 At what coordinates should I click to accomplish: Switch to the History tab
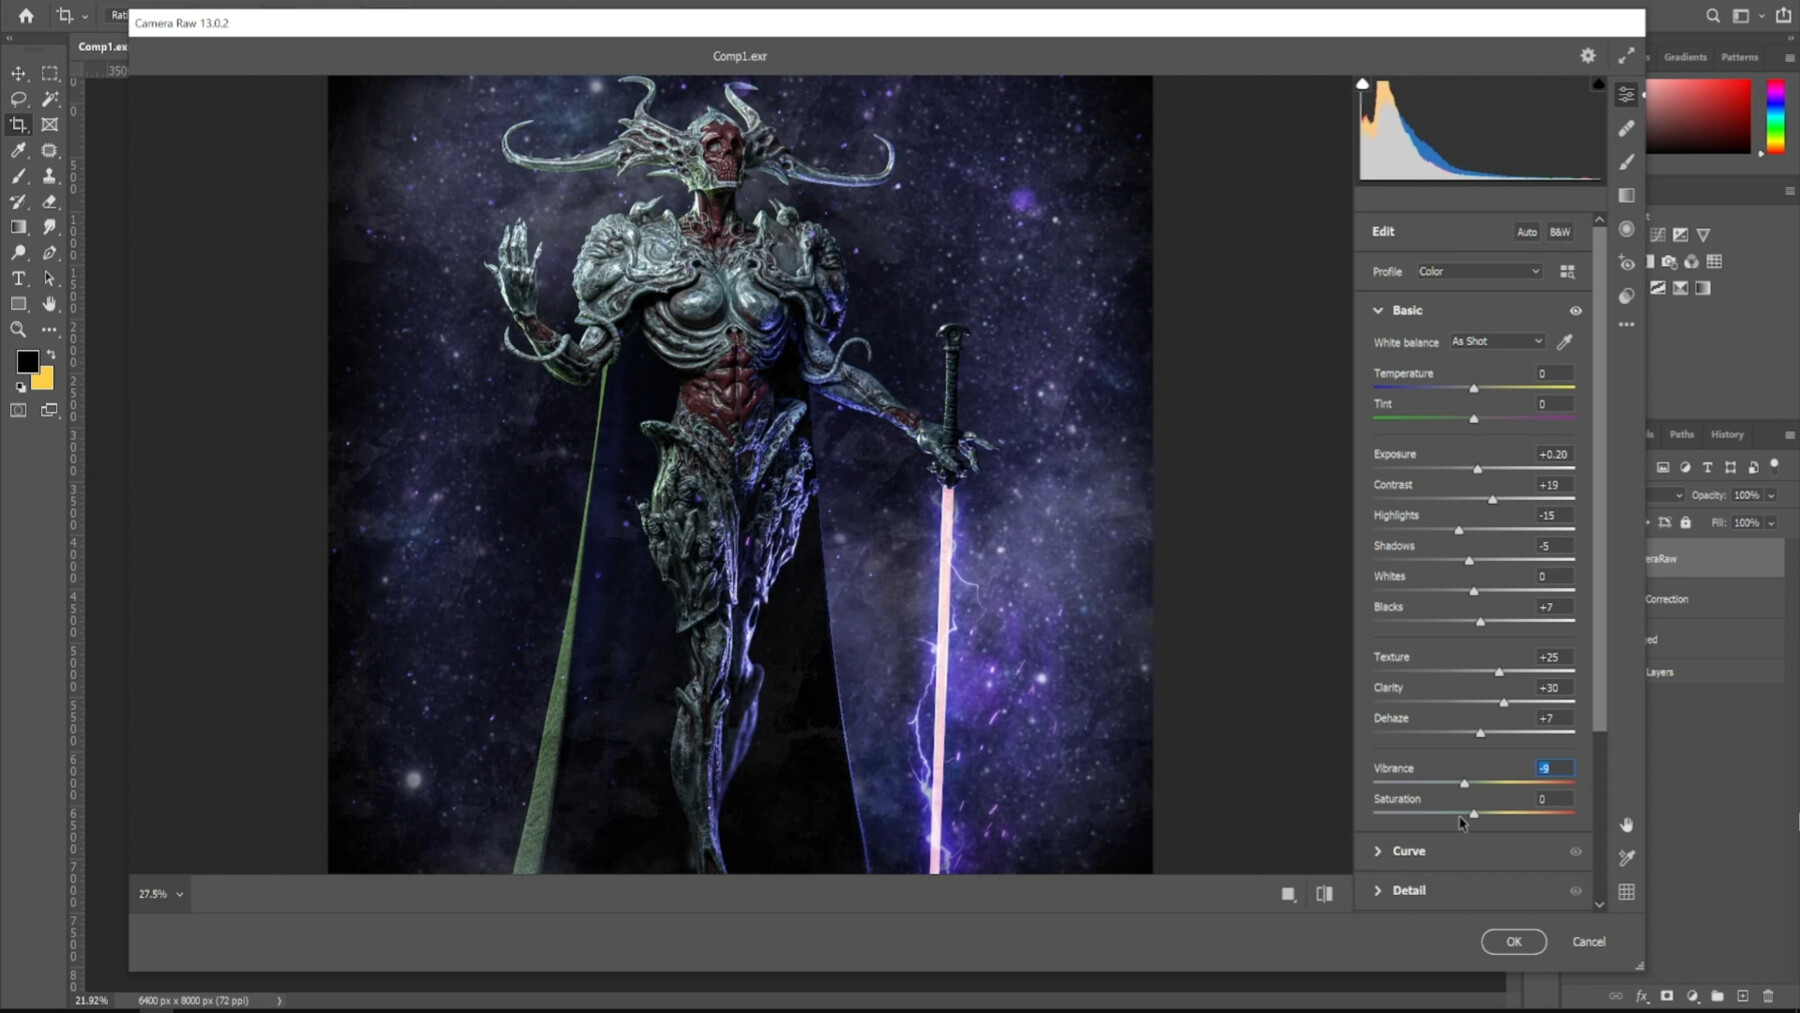pyautogui.click(x=1727, y=434)
